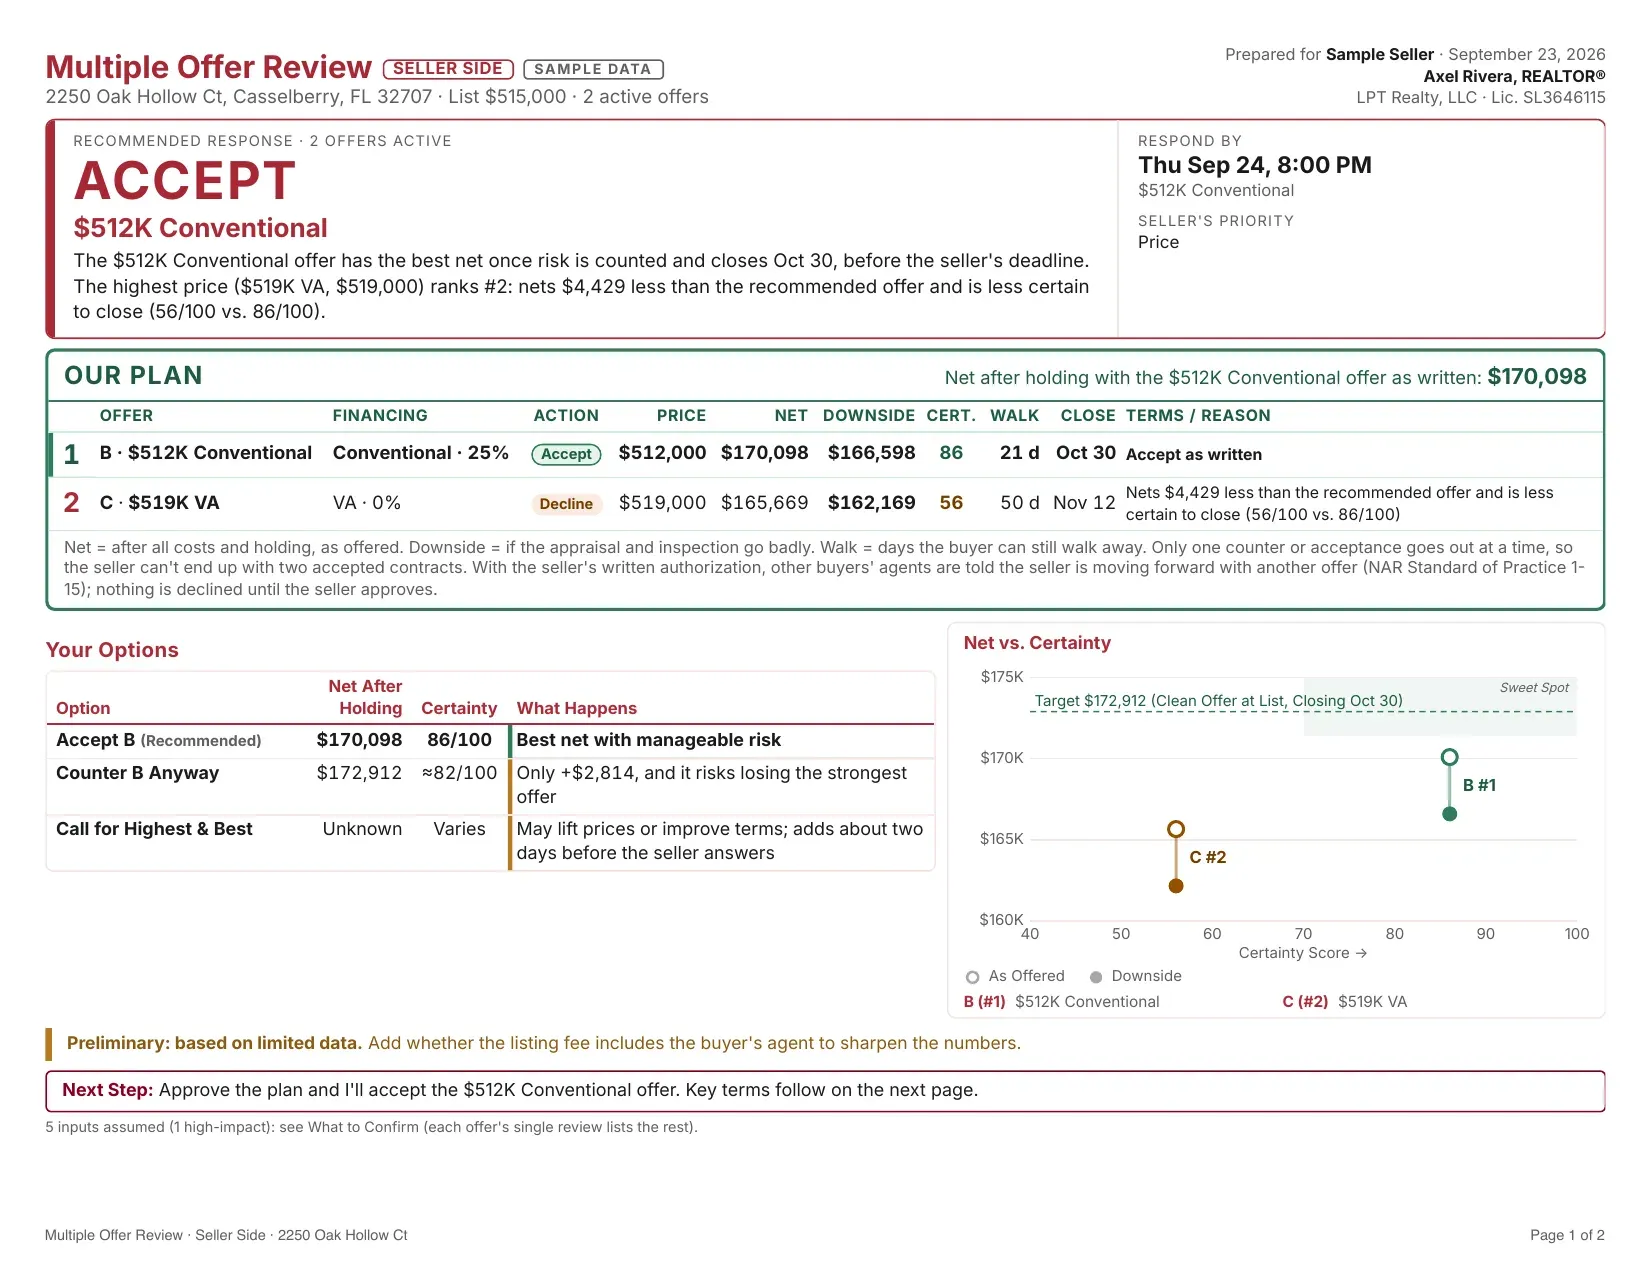This screenshot has height=1275, width=1650.
Task: Click the OUR PLAN heading
Action: (134, 375)
